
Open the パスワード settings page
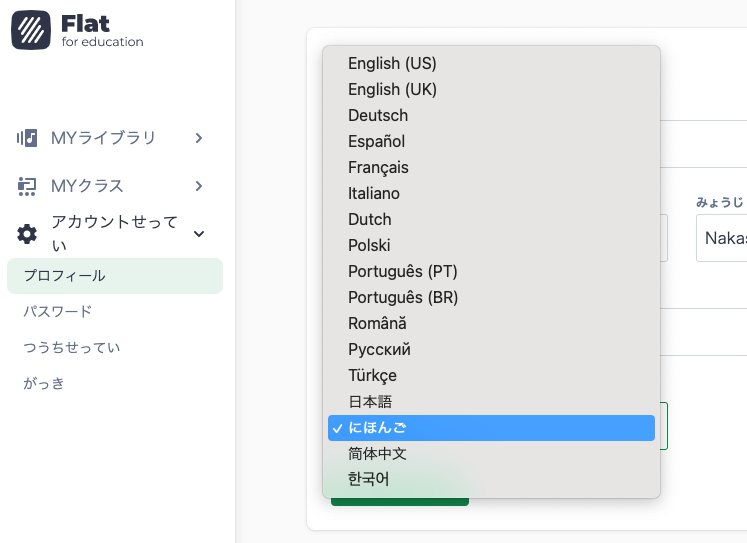[58, 312]
